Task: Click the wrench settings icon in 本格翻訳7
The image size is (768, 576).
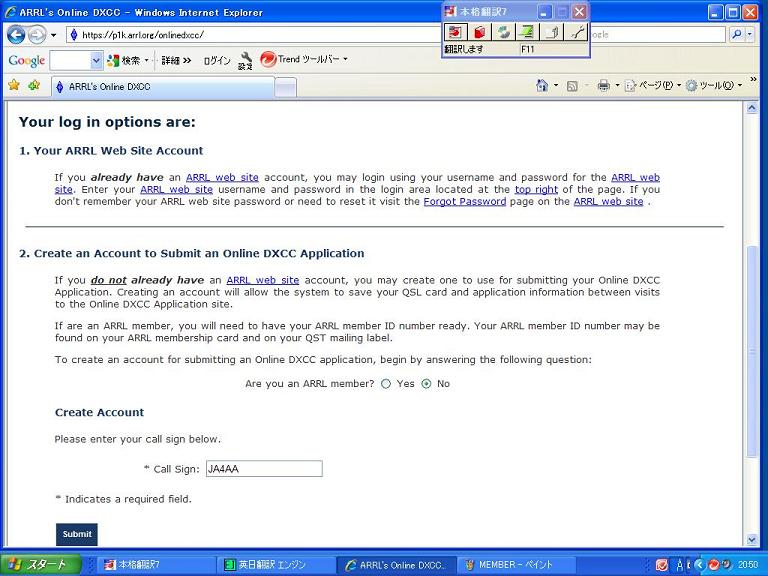Action: click(576, 32)
